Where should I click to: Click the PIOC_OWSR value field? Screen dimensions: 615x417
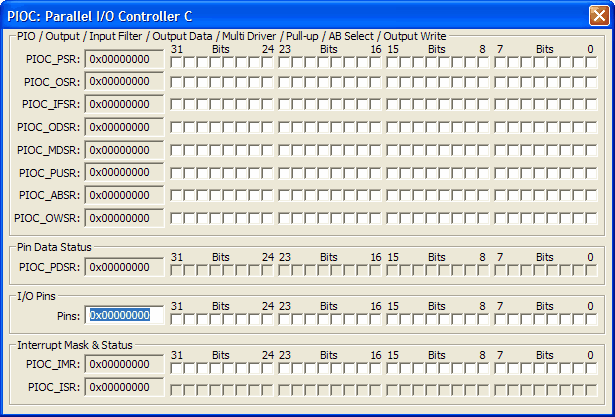coord(124,218)
